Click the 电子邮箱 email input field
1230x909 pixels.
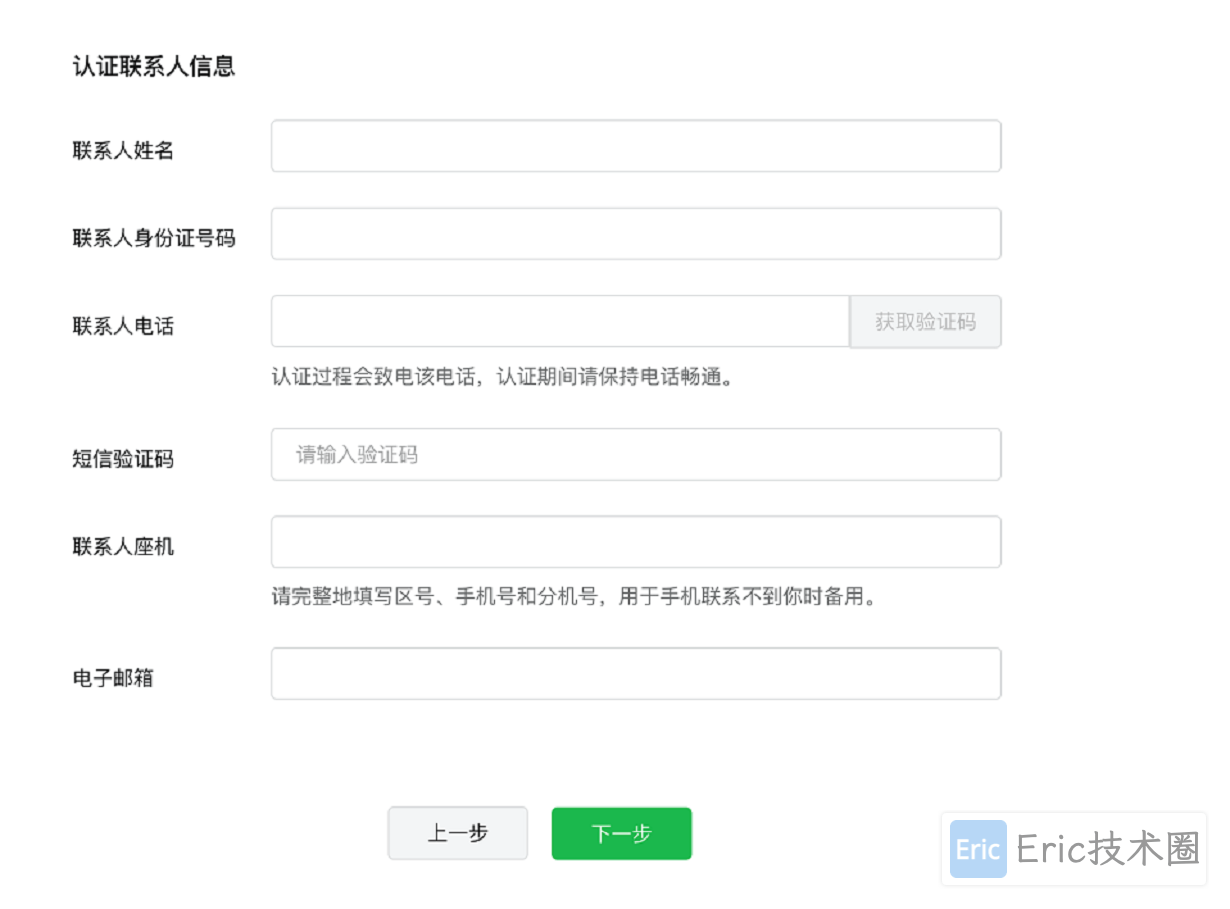635,674
